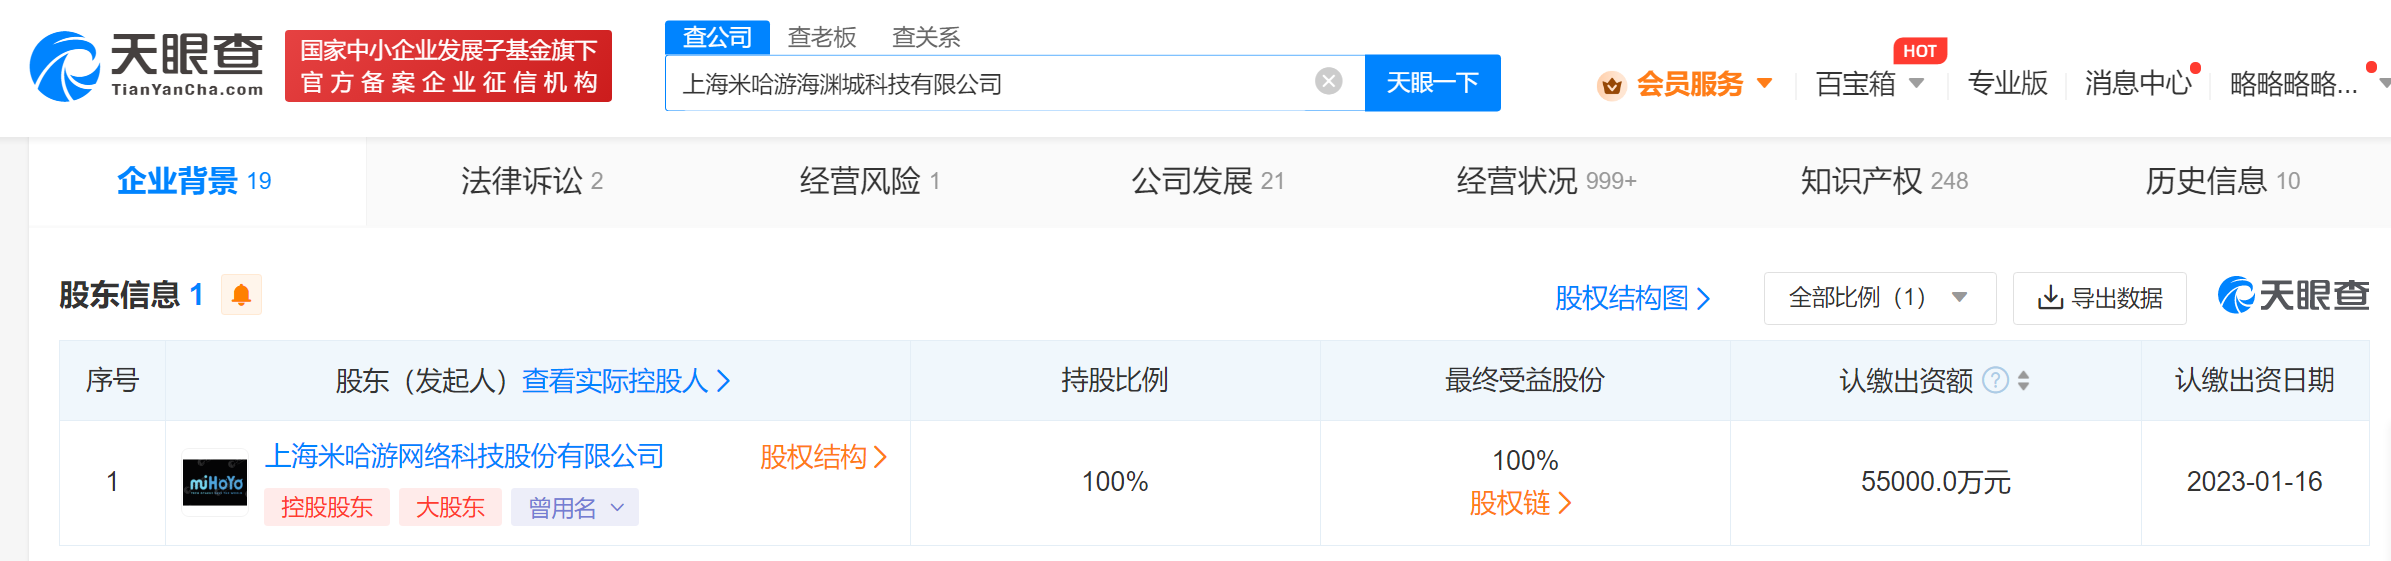Open the 全部比例 (1) dropdown
2391x561 pixels.
point(1880,298)
